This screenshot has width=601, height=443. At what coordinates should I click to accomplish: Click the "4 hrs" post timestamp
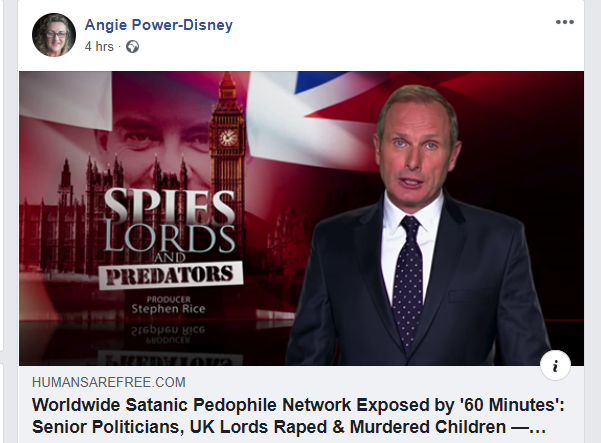(x=99, y=47)
